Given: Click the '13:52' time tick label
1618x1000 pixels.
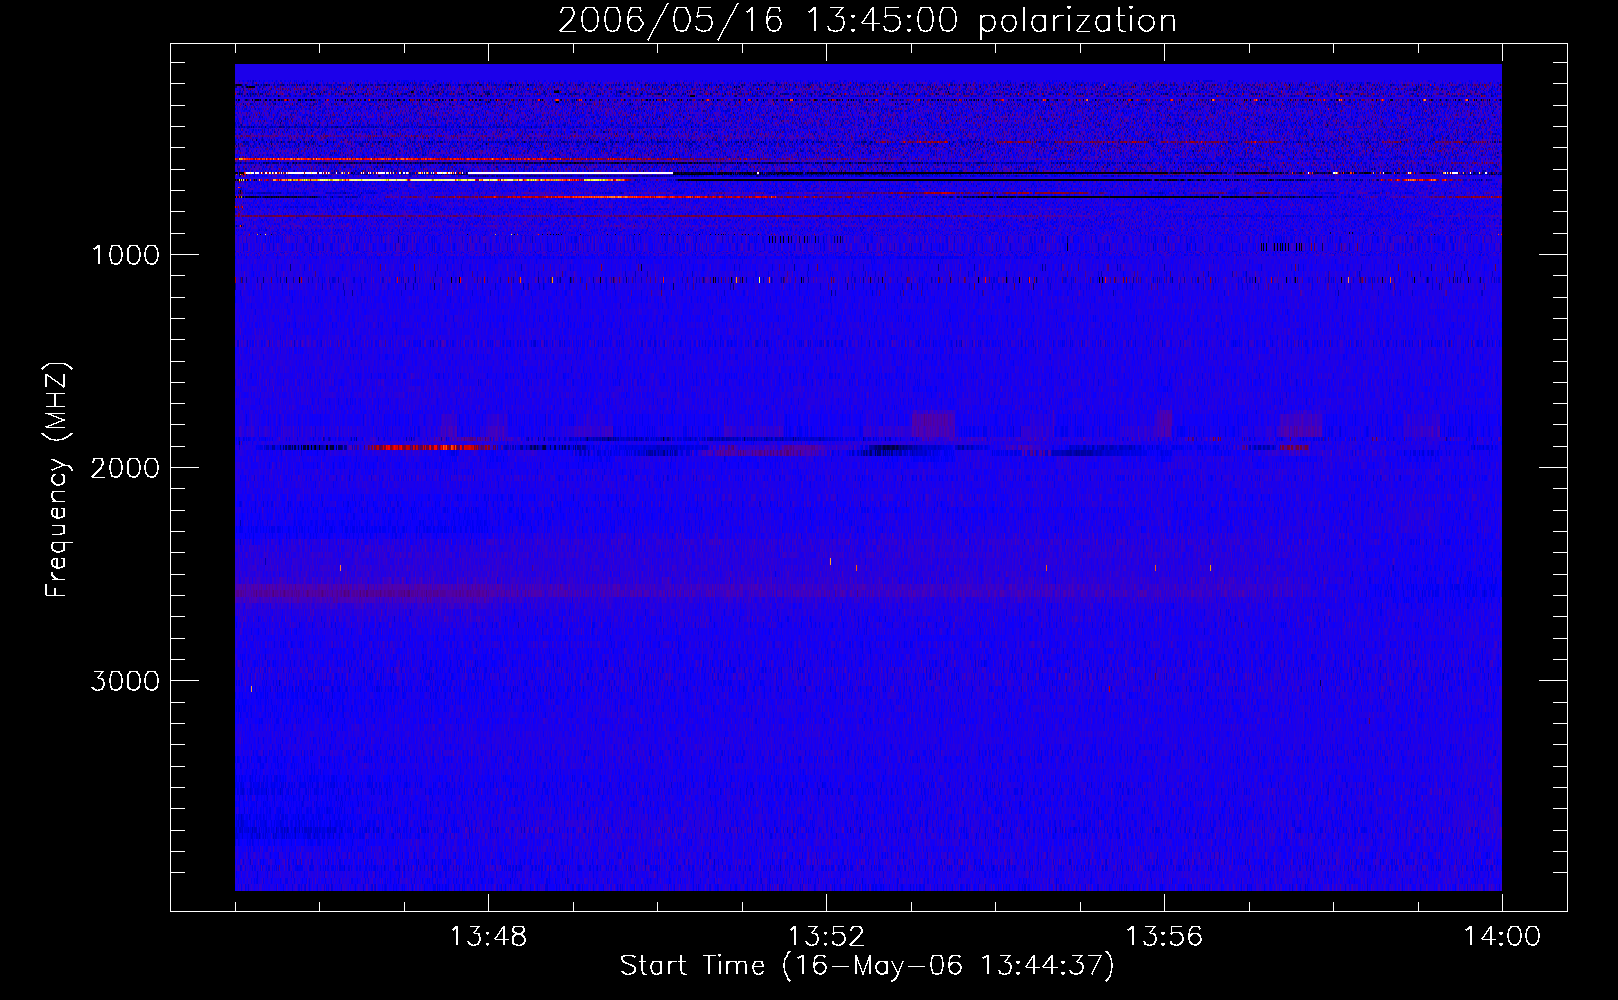Looking at the screenshot, I should 826,937.
